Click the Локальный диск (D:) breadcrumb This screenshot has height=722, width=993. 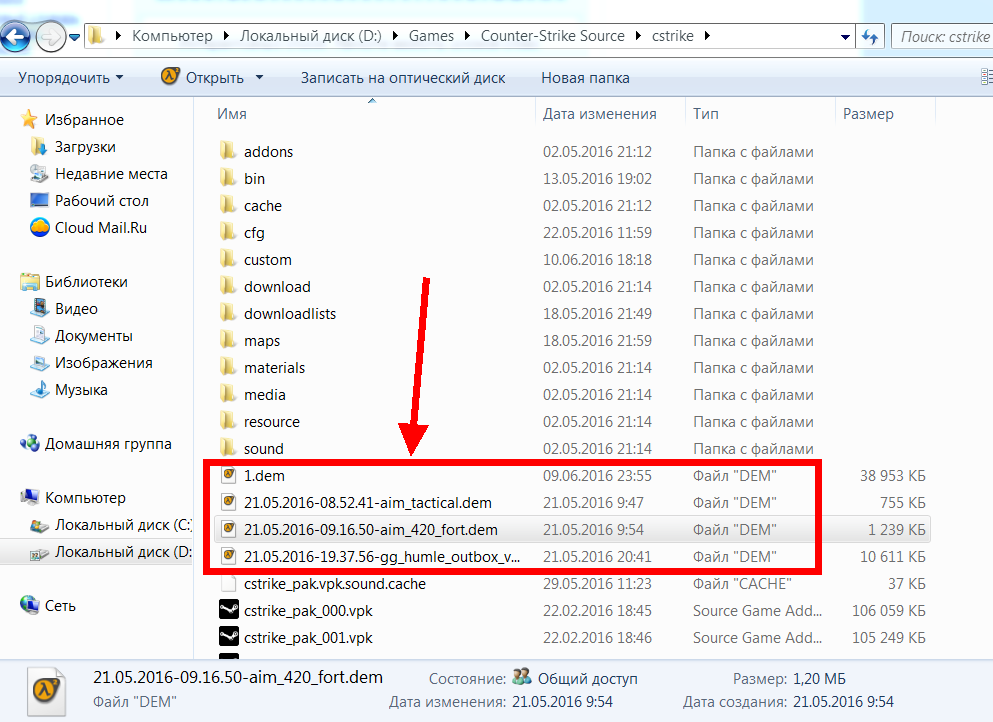[310, 36]
